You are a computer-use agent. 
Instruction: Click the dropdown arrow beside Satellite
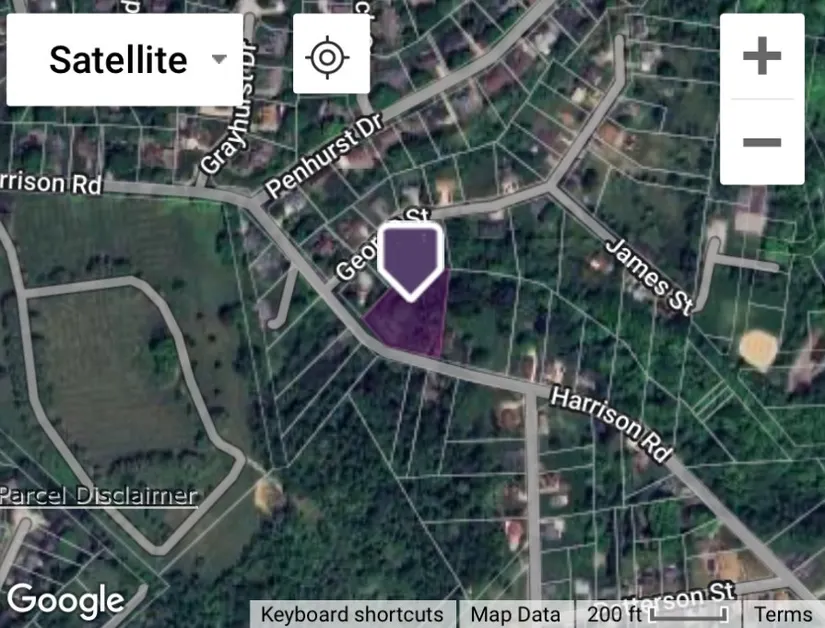219,59
